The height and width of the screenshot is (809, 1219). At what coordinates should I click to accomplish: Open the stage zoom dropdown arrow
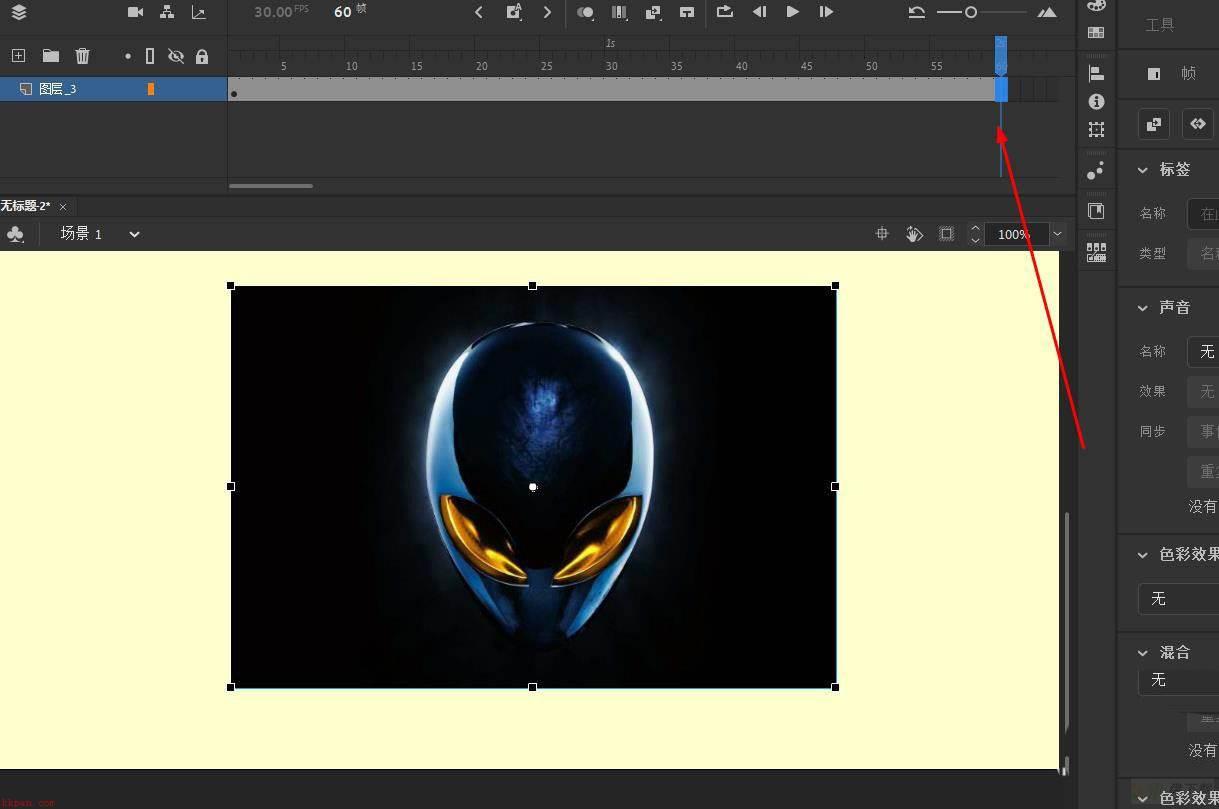[1057, 234]
